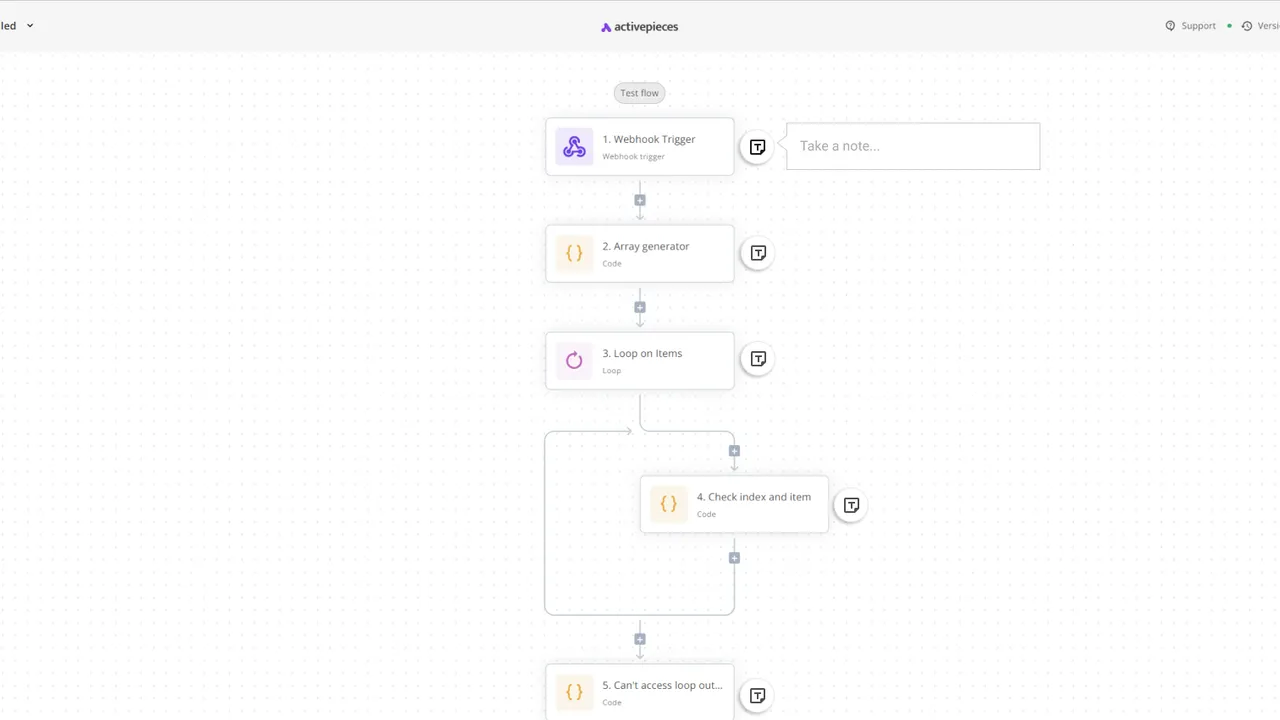1280x720 pixels.
Task: Open the Array generator step
Action: (x=640, y=253)
